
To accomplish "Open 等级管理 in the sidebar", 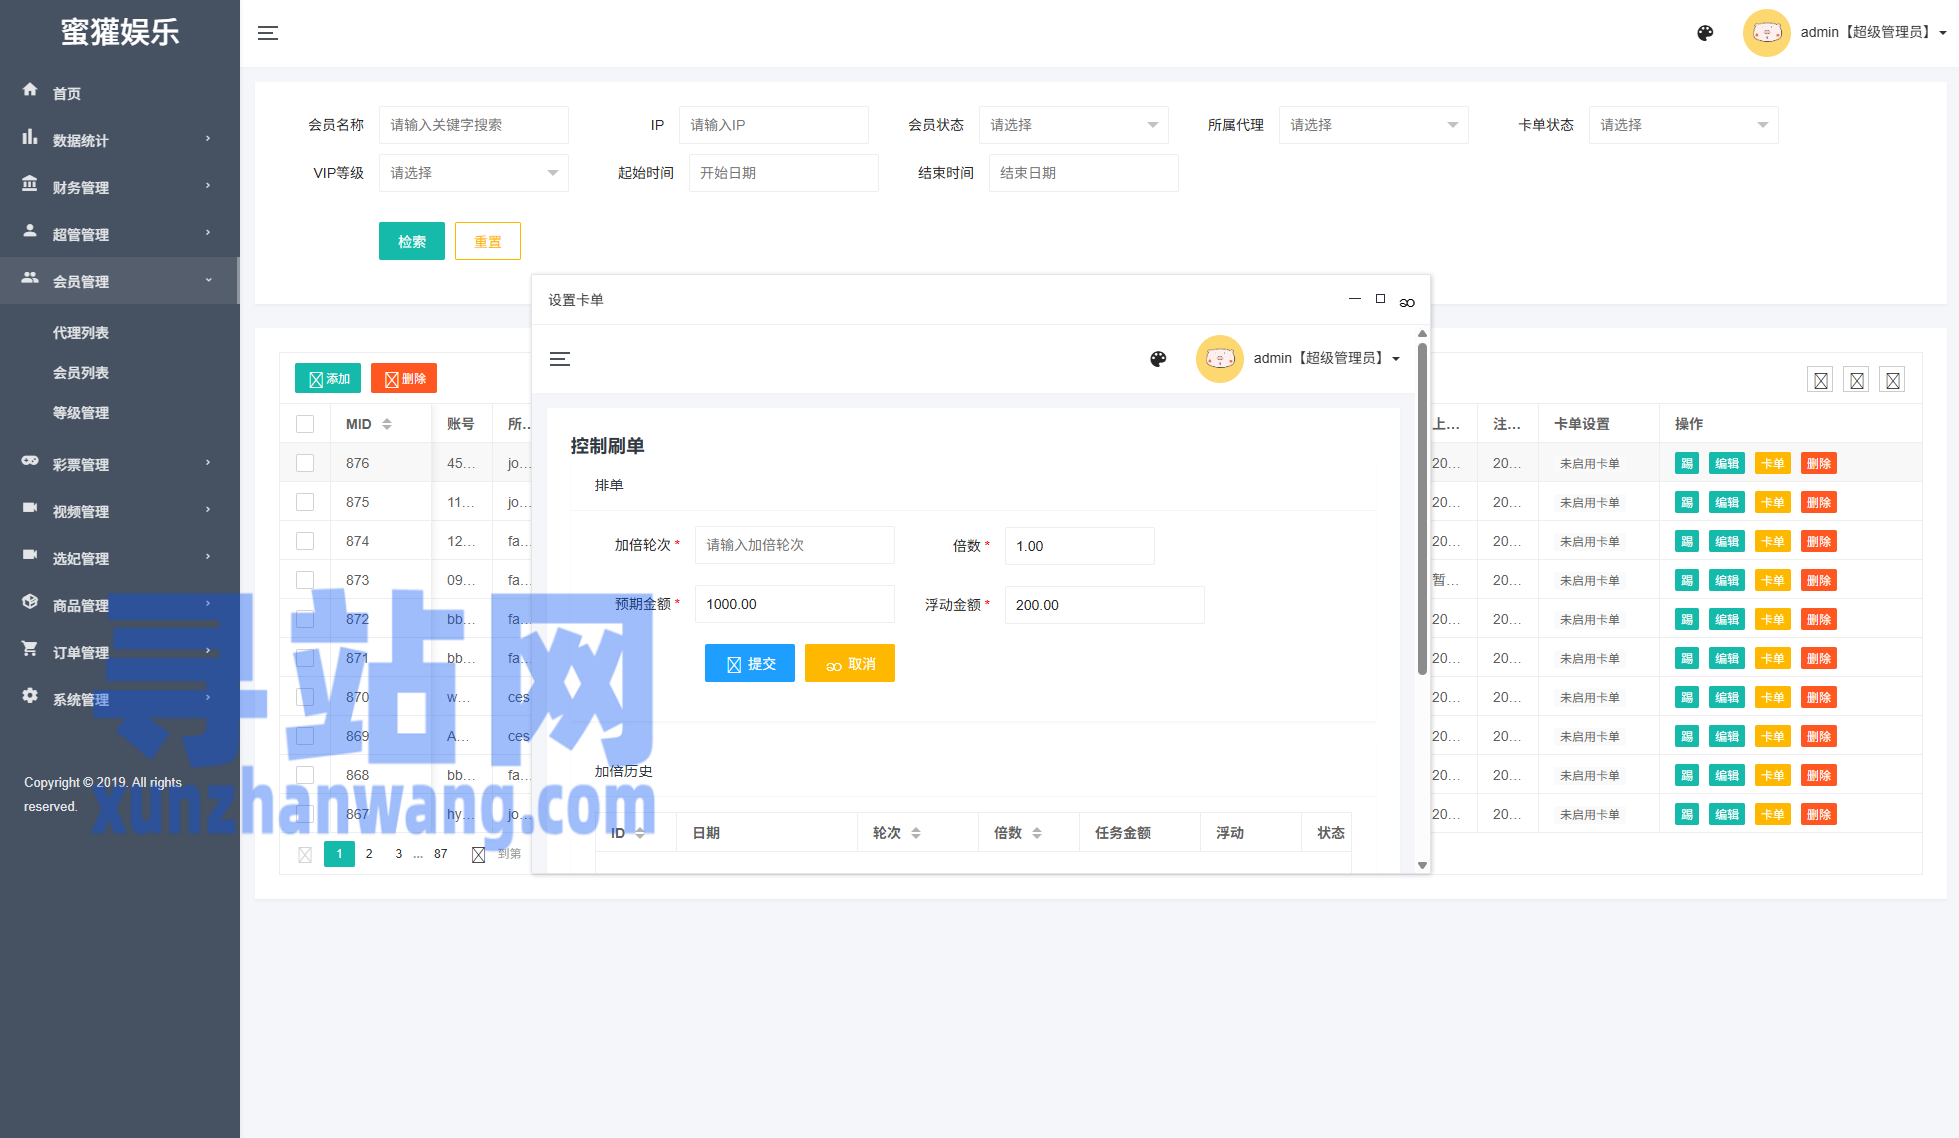I will coord(81,413).
